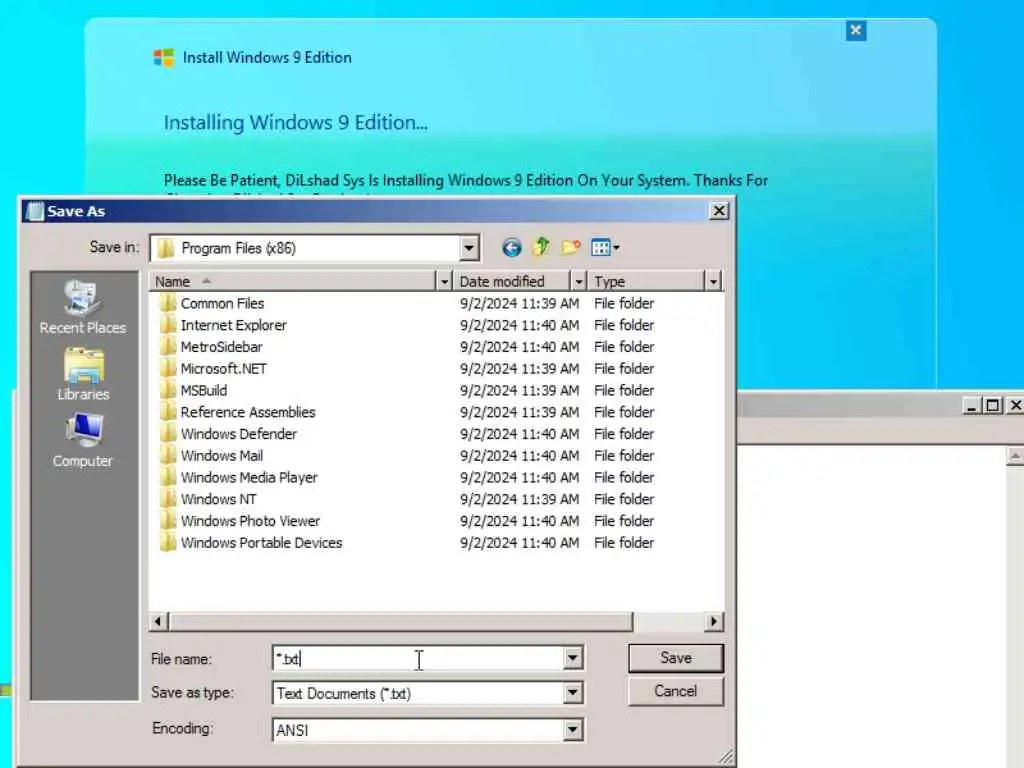
Task: Click the Save As dialog resize grip
Action: [726, 756]
